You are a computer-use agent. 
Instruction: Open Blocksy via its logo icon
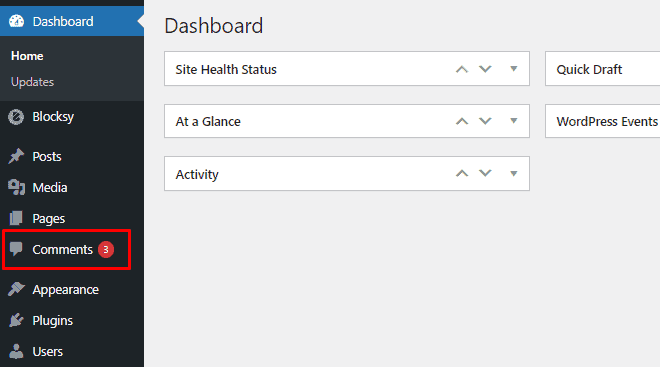pyautogui.click(x=16, y=117)
